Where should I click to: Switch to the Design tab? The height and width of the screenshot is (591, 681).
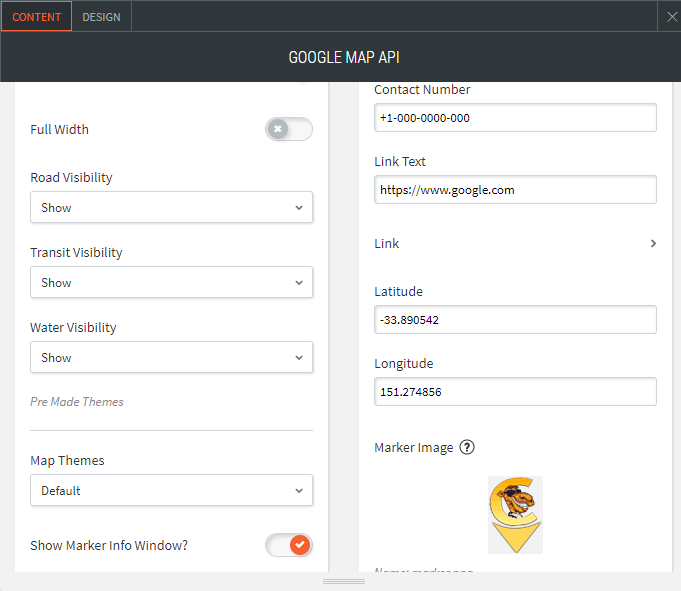coord(101,17)
